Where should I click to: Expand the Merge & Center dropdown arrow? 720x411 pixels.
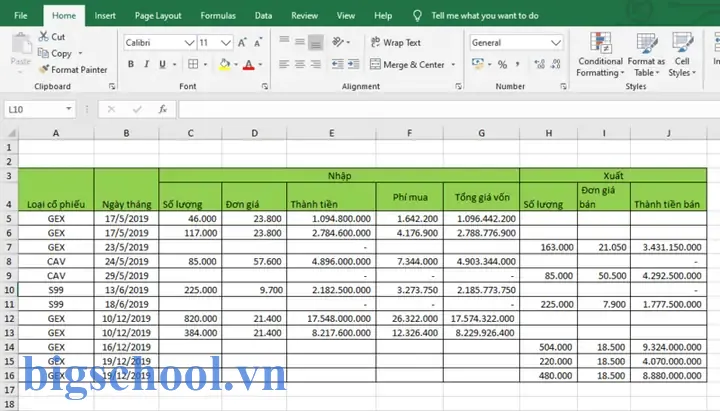[x=453, y=64]
